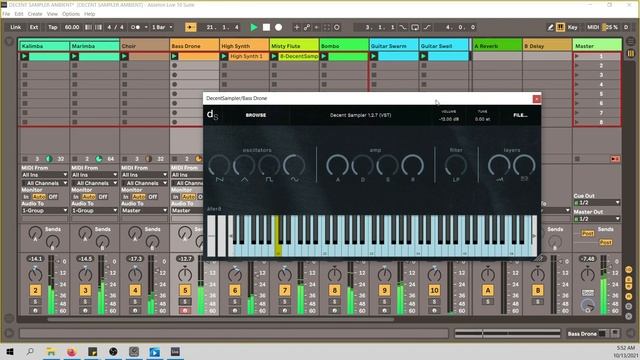This screenshot has height=360, width=640.
Task: Toggle the Link button
Action: tap(16, 27)
